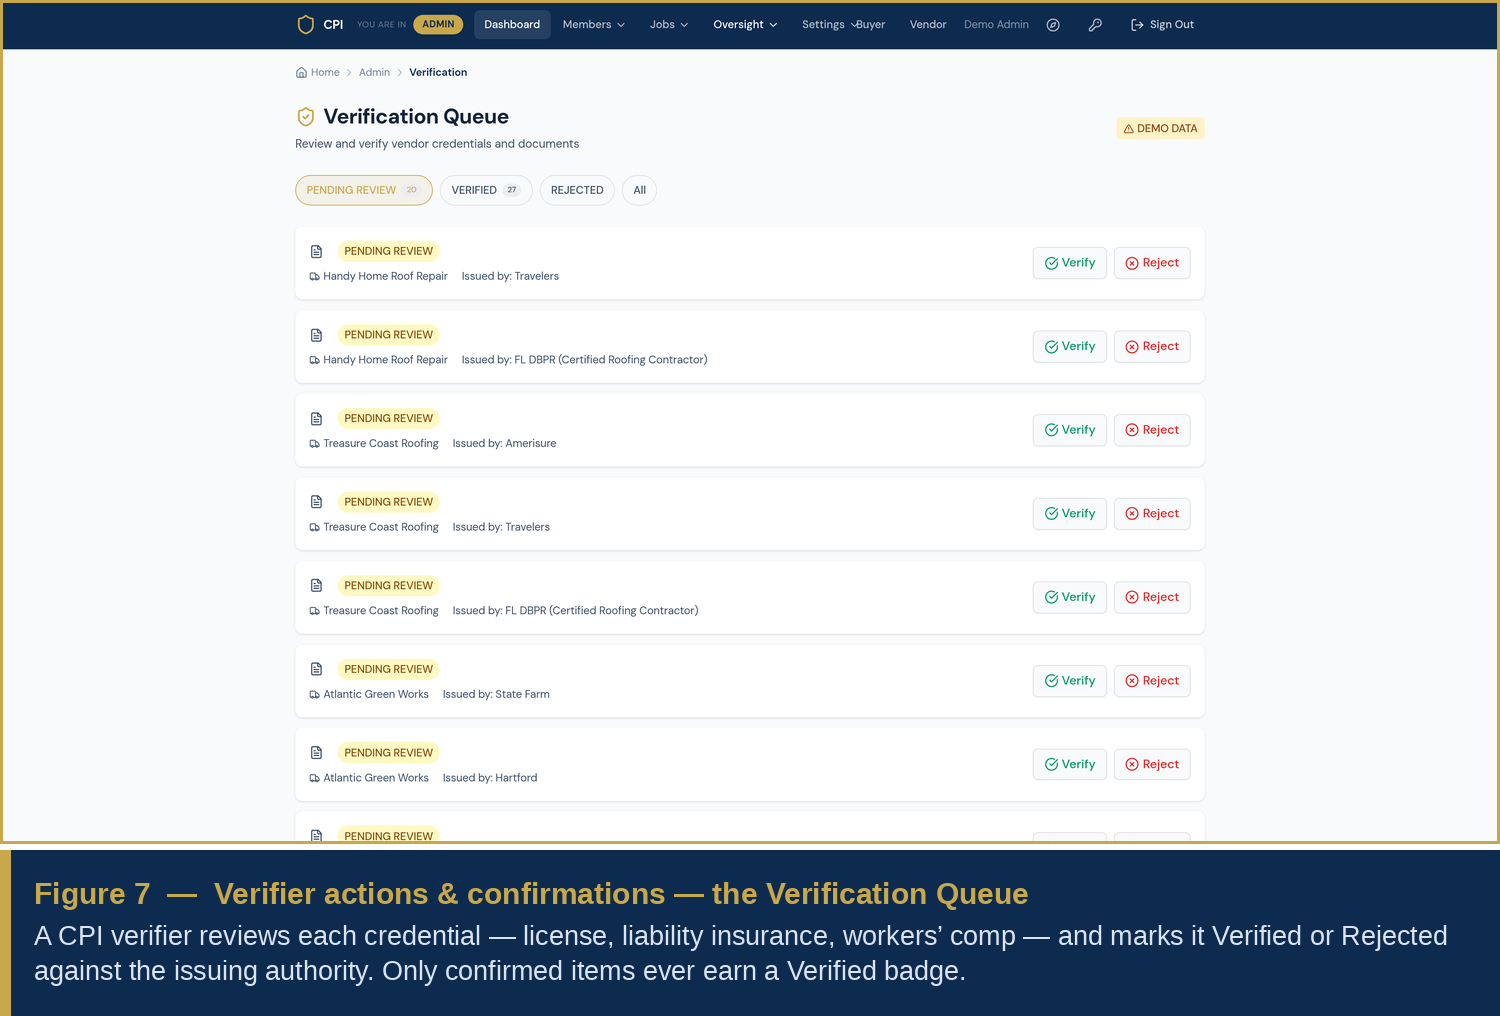The width and height of the screenshot is (1500, 1016).
Task: Expand the Jobs dropdown menu
Action: click(x=669, y=25)
